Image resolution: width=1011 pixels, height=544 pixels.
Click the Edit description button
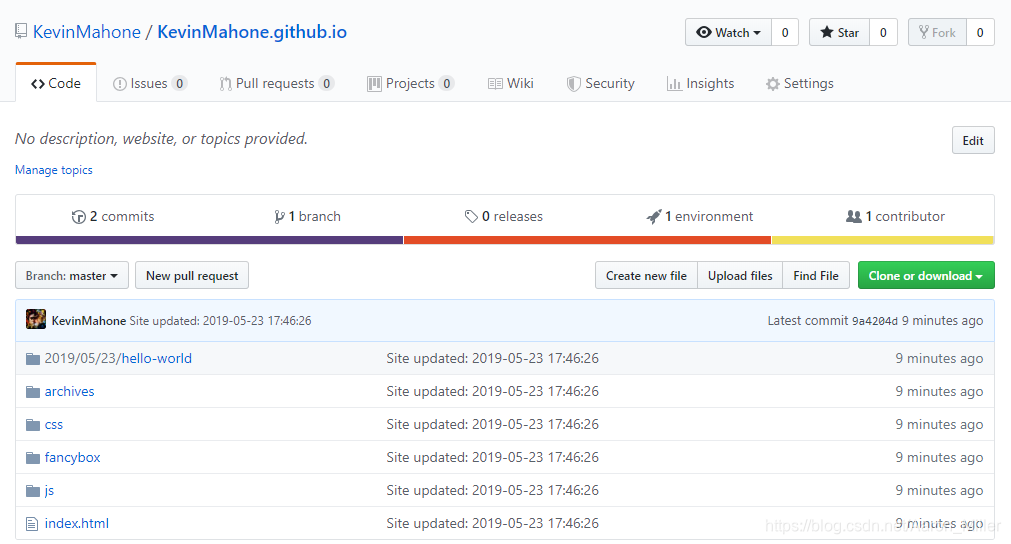tap(973, 141)
